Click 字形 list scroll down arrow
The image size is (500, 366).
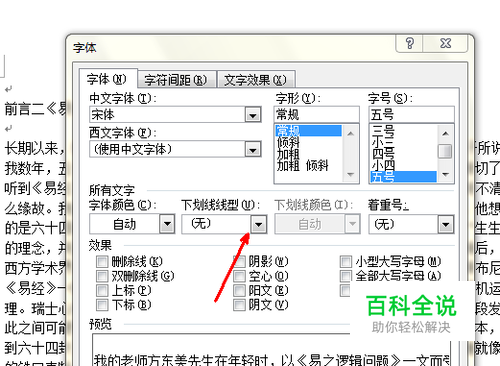[x=350, y=174]
